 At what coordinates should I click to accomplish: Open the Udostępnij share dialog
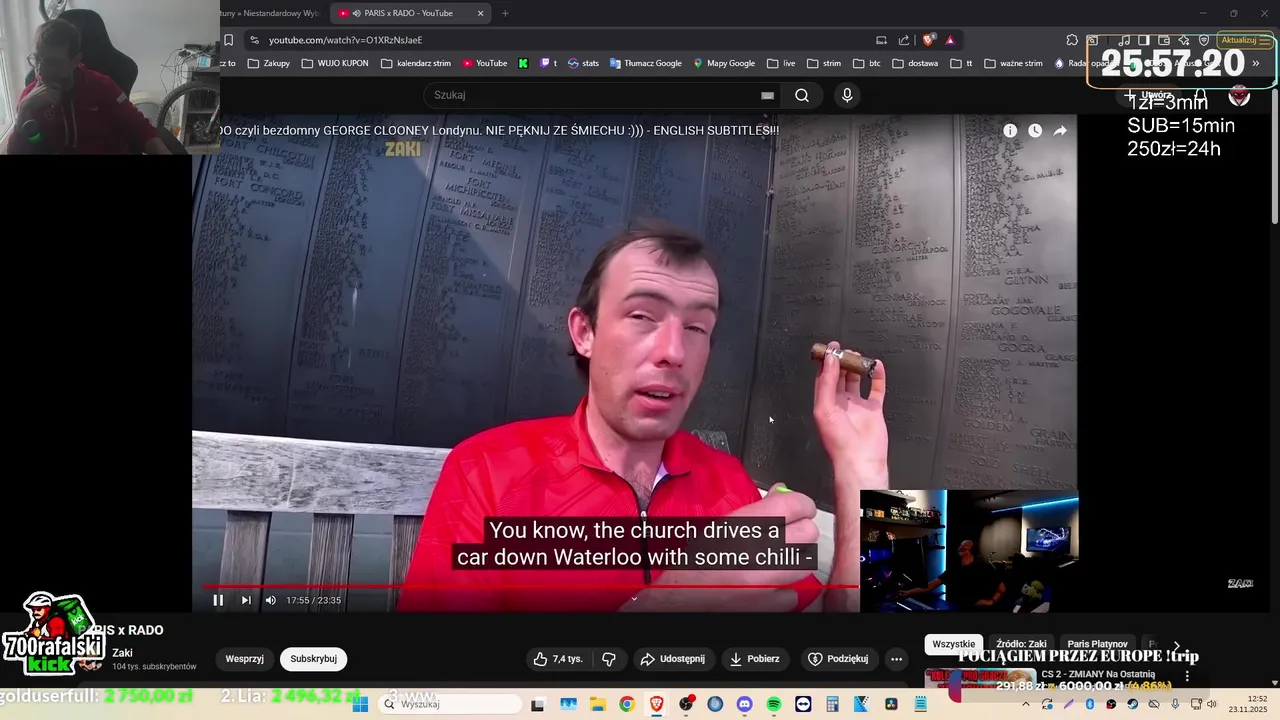coord(672,659)
